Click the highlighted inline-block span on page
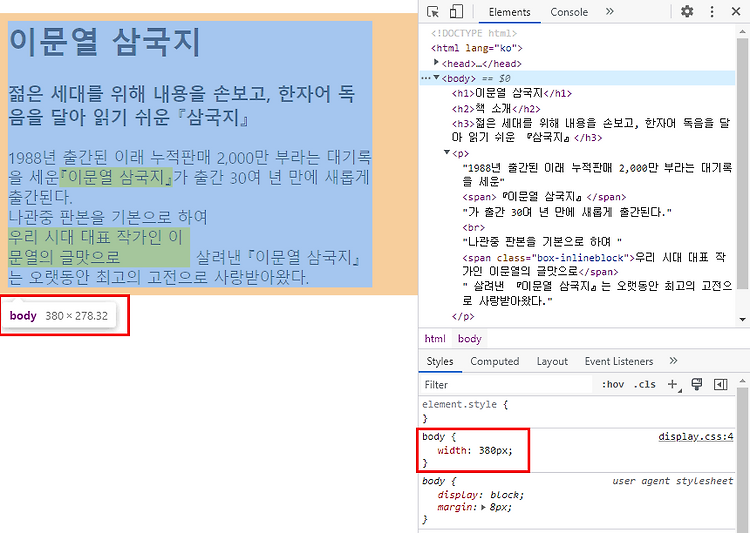Image resolution: width=750 pixels, height=533 pixels. click(99, 247)
